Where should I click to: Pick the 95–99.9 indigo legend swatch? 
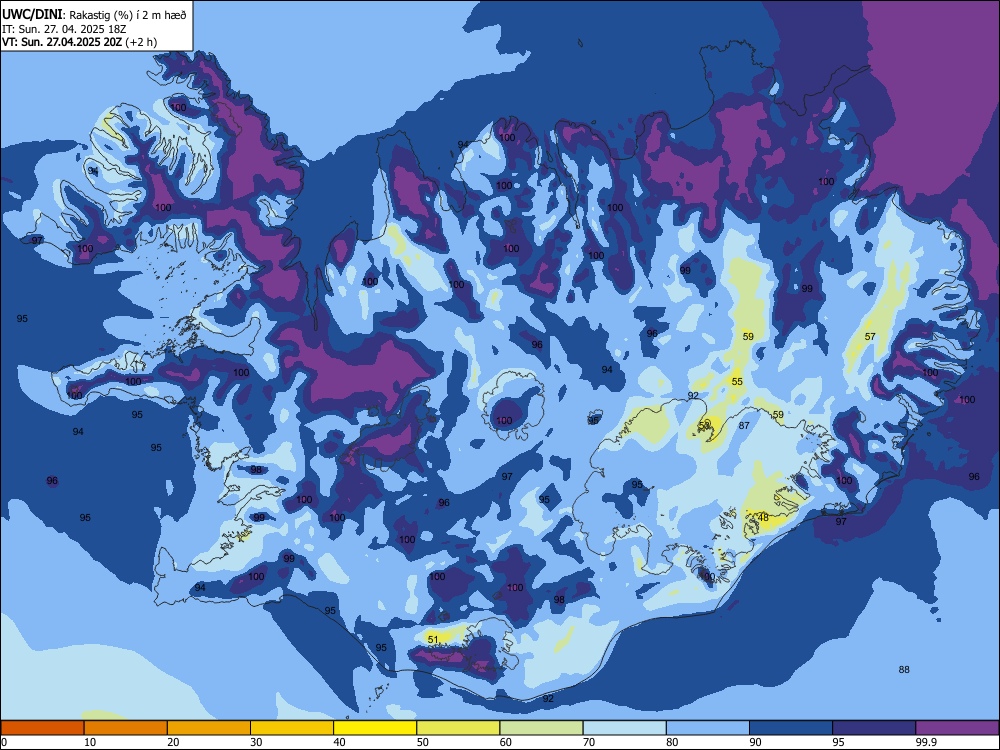point(874,728)
